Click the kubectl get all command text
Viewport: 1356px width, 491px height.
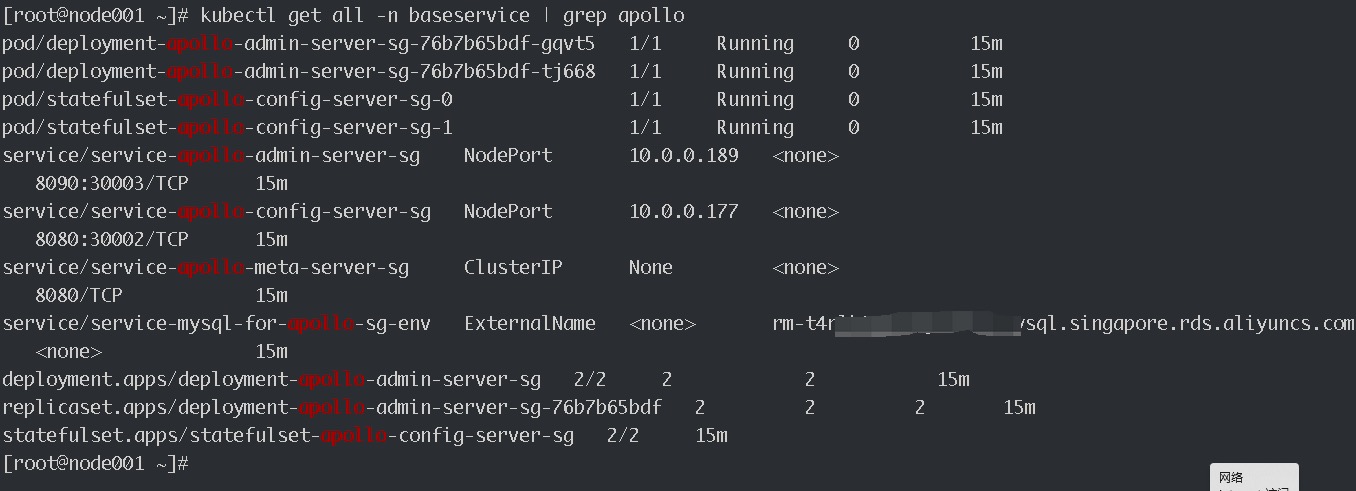[x=442, y=15]
